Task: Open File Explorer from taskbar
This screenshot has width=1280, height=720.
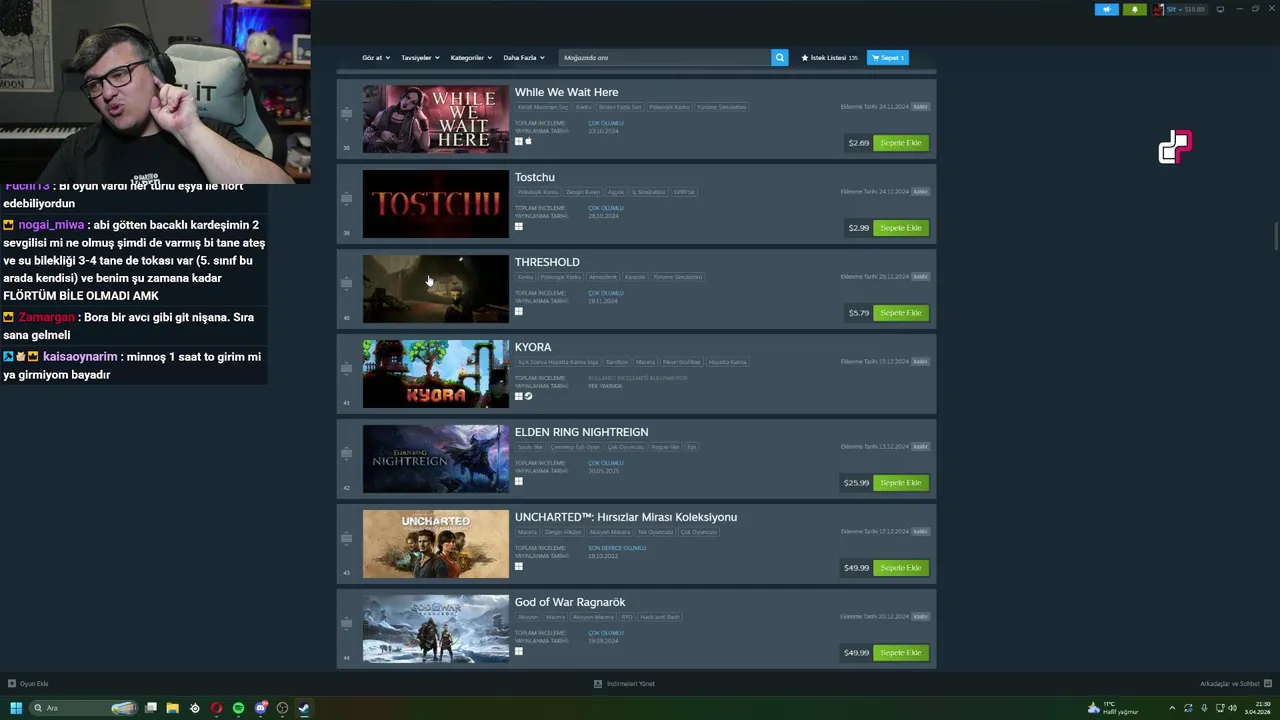Action: pyautogui.click(x=172, y=708)
